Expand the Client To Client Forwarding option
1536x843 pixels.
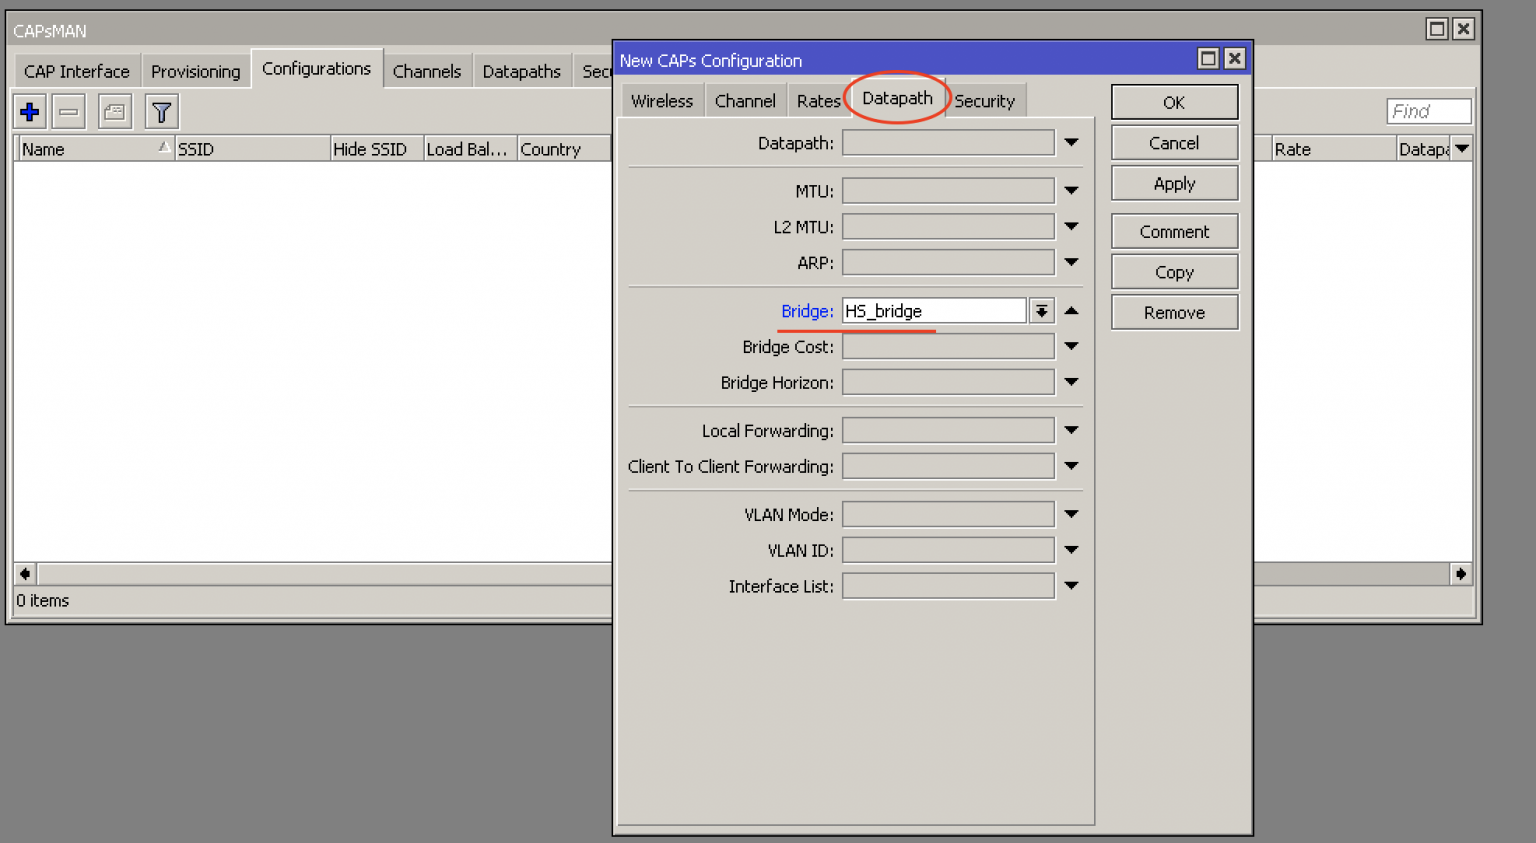pos(1071,467)
